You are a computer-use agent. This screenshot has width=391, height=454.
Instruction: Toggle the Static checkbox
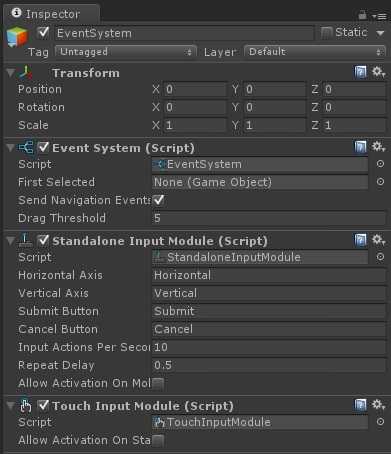click(327, 33)
